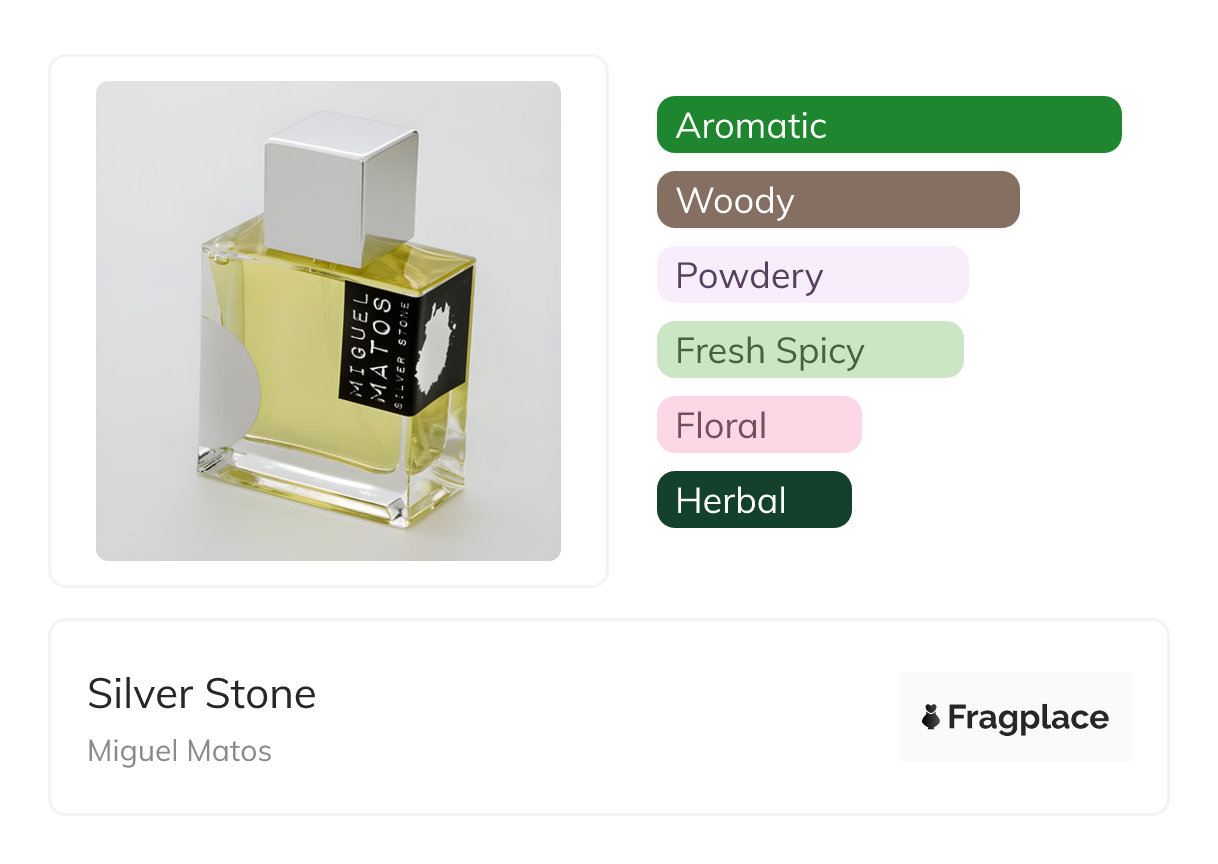Choose the Herbal accord bar

pyautogui.click(x=753, y=500)
